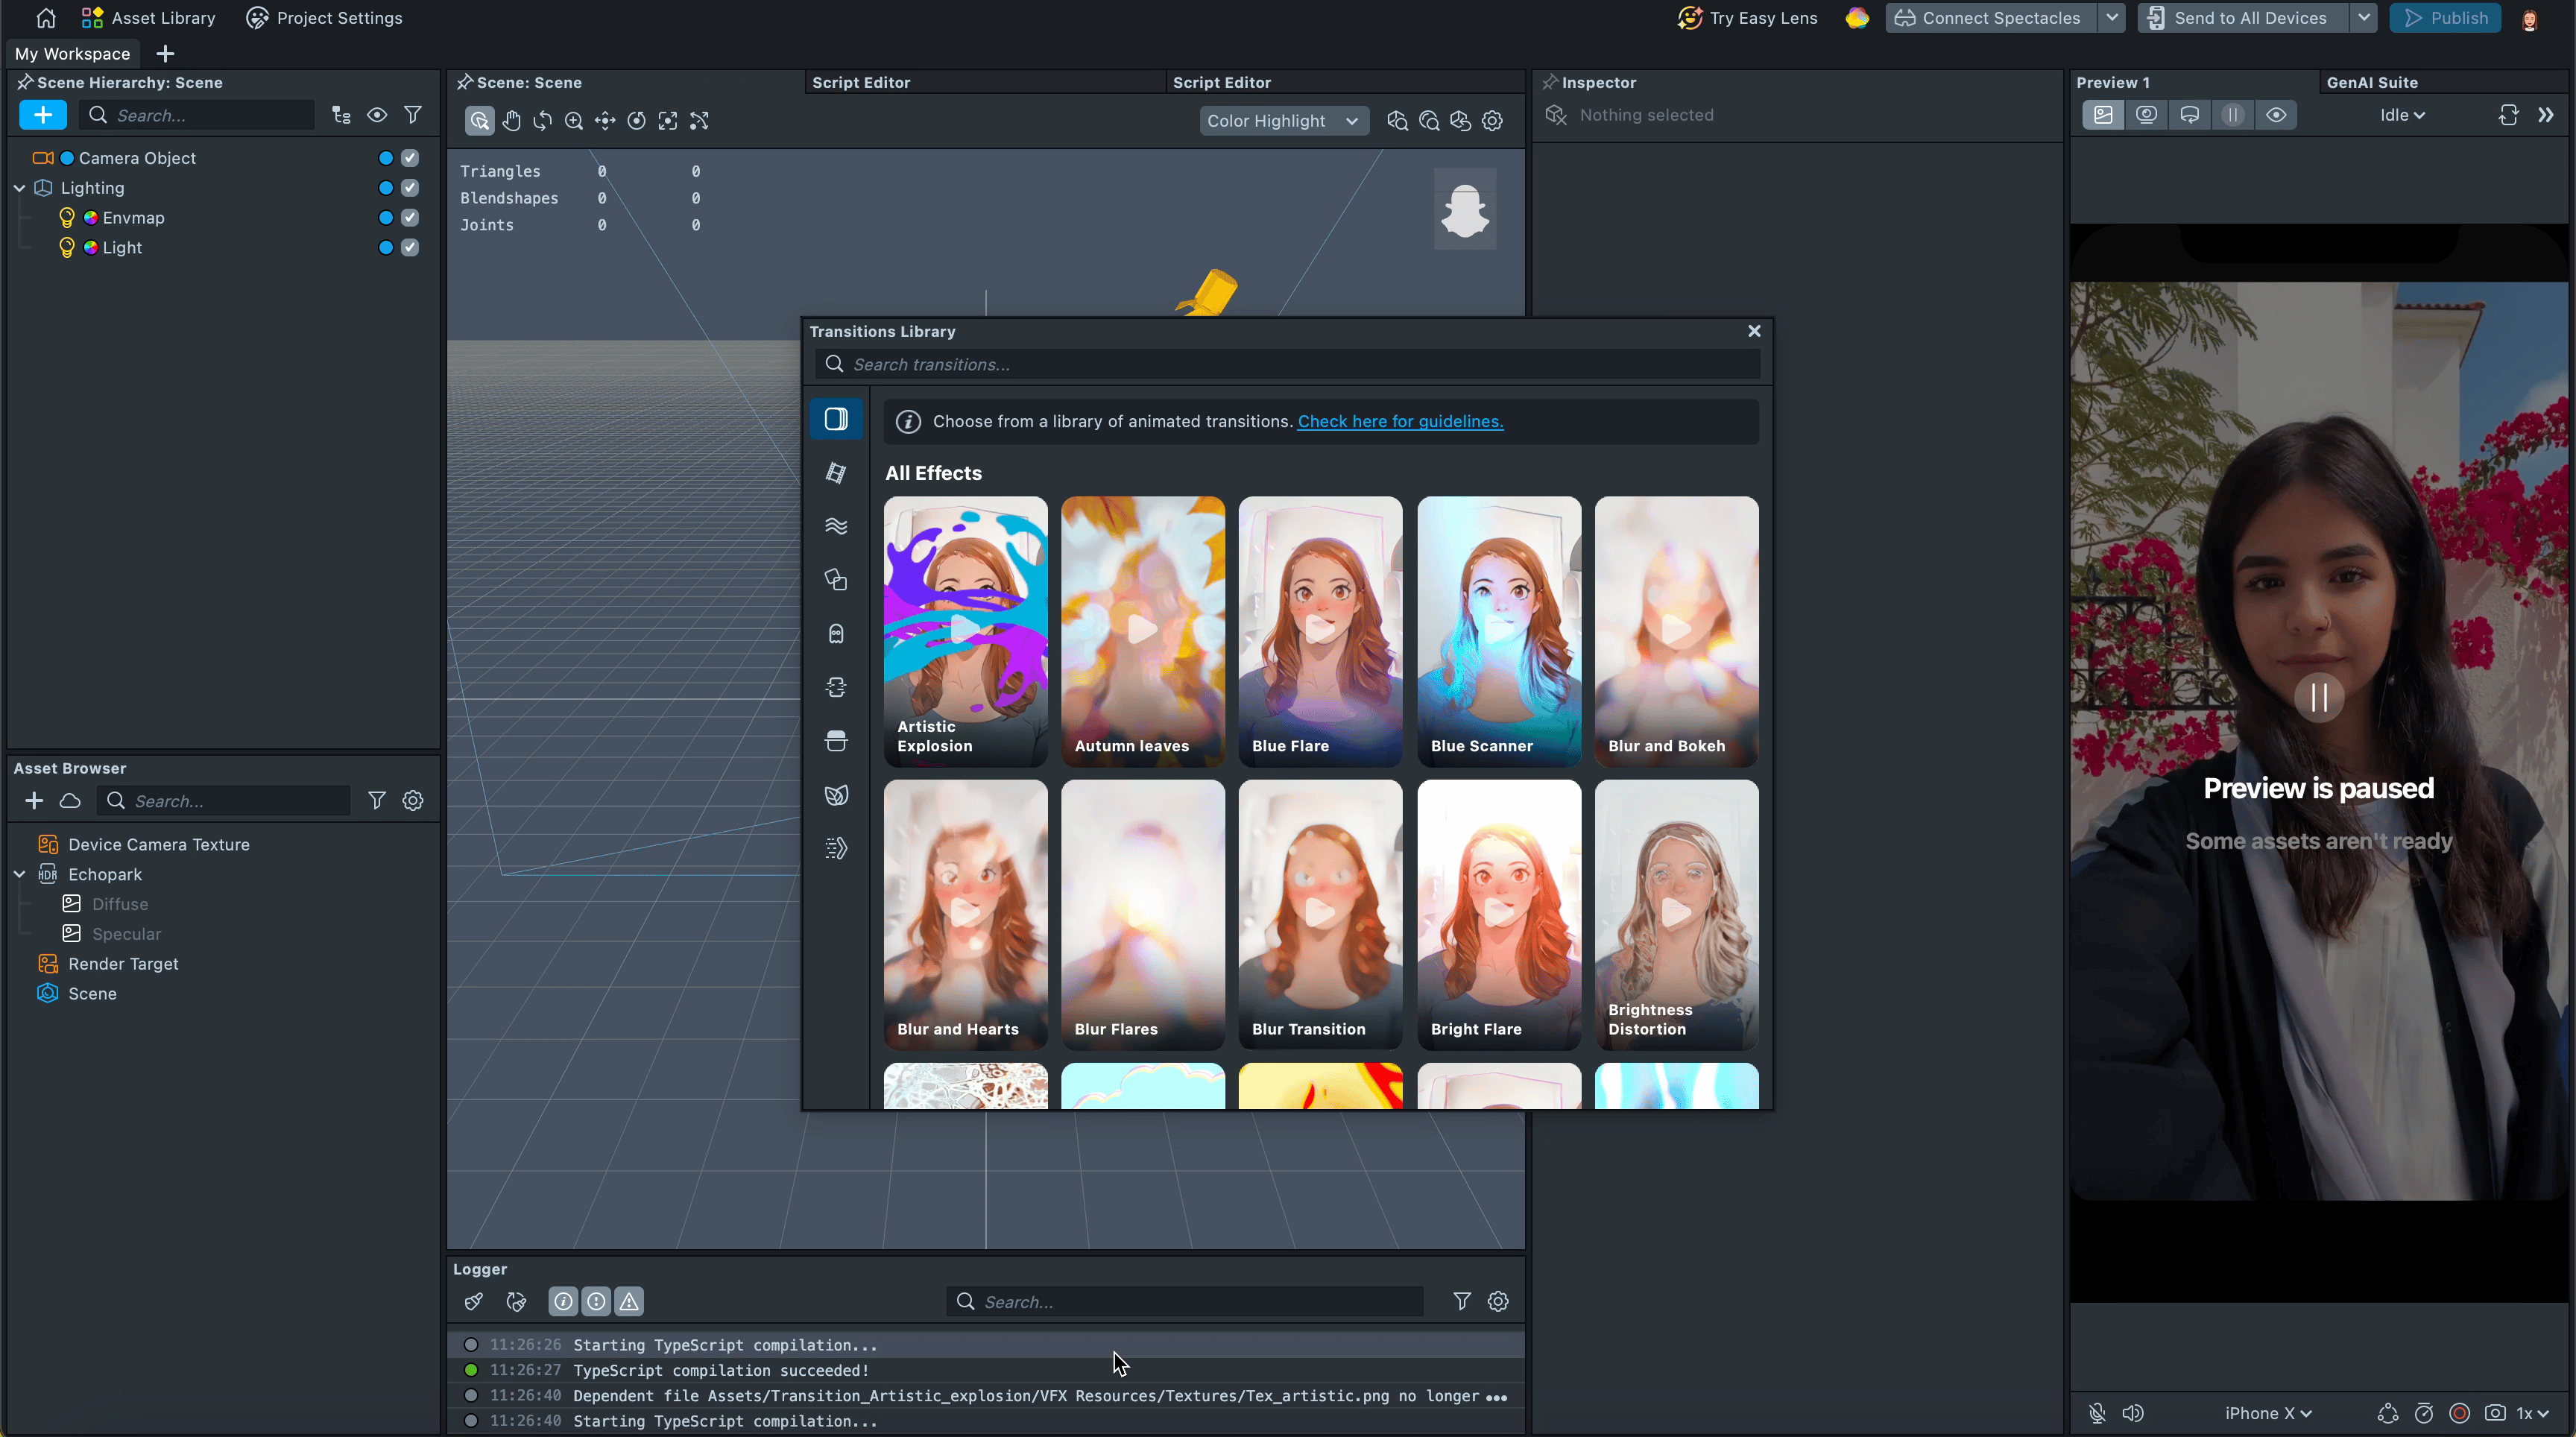Click the Snapchat ghost icon in scene view
Screen dimensions: 2576x1437
tap(1464, 209)
